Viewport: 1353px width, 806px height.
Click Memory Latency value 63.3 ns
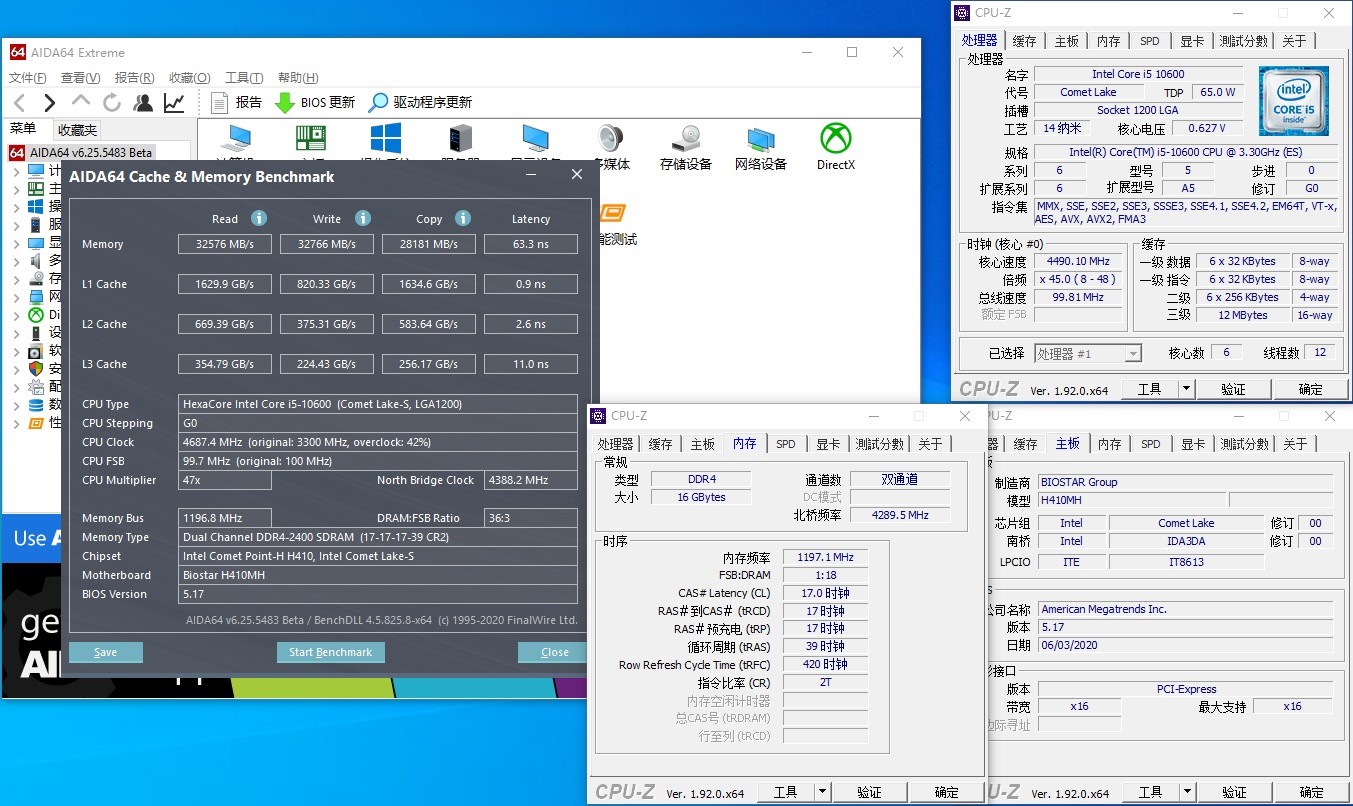click(x=531, y=244)
